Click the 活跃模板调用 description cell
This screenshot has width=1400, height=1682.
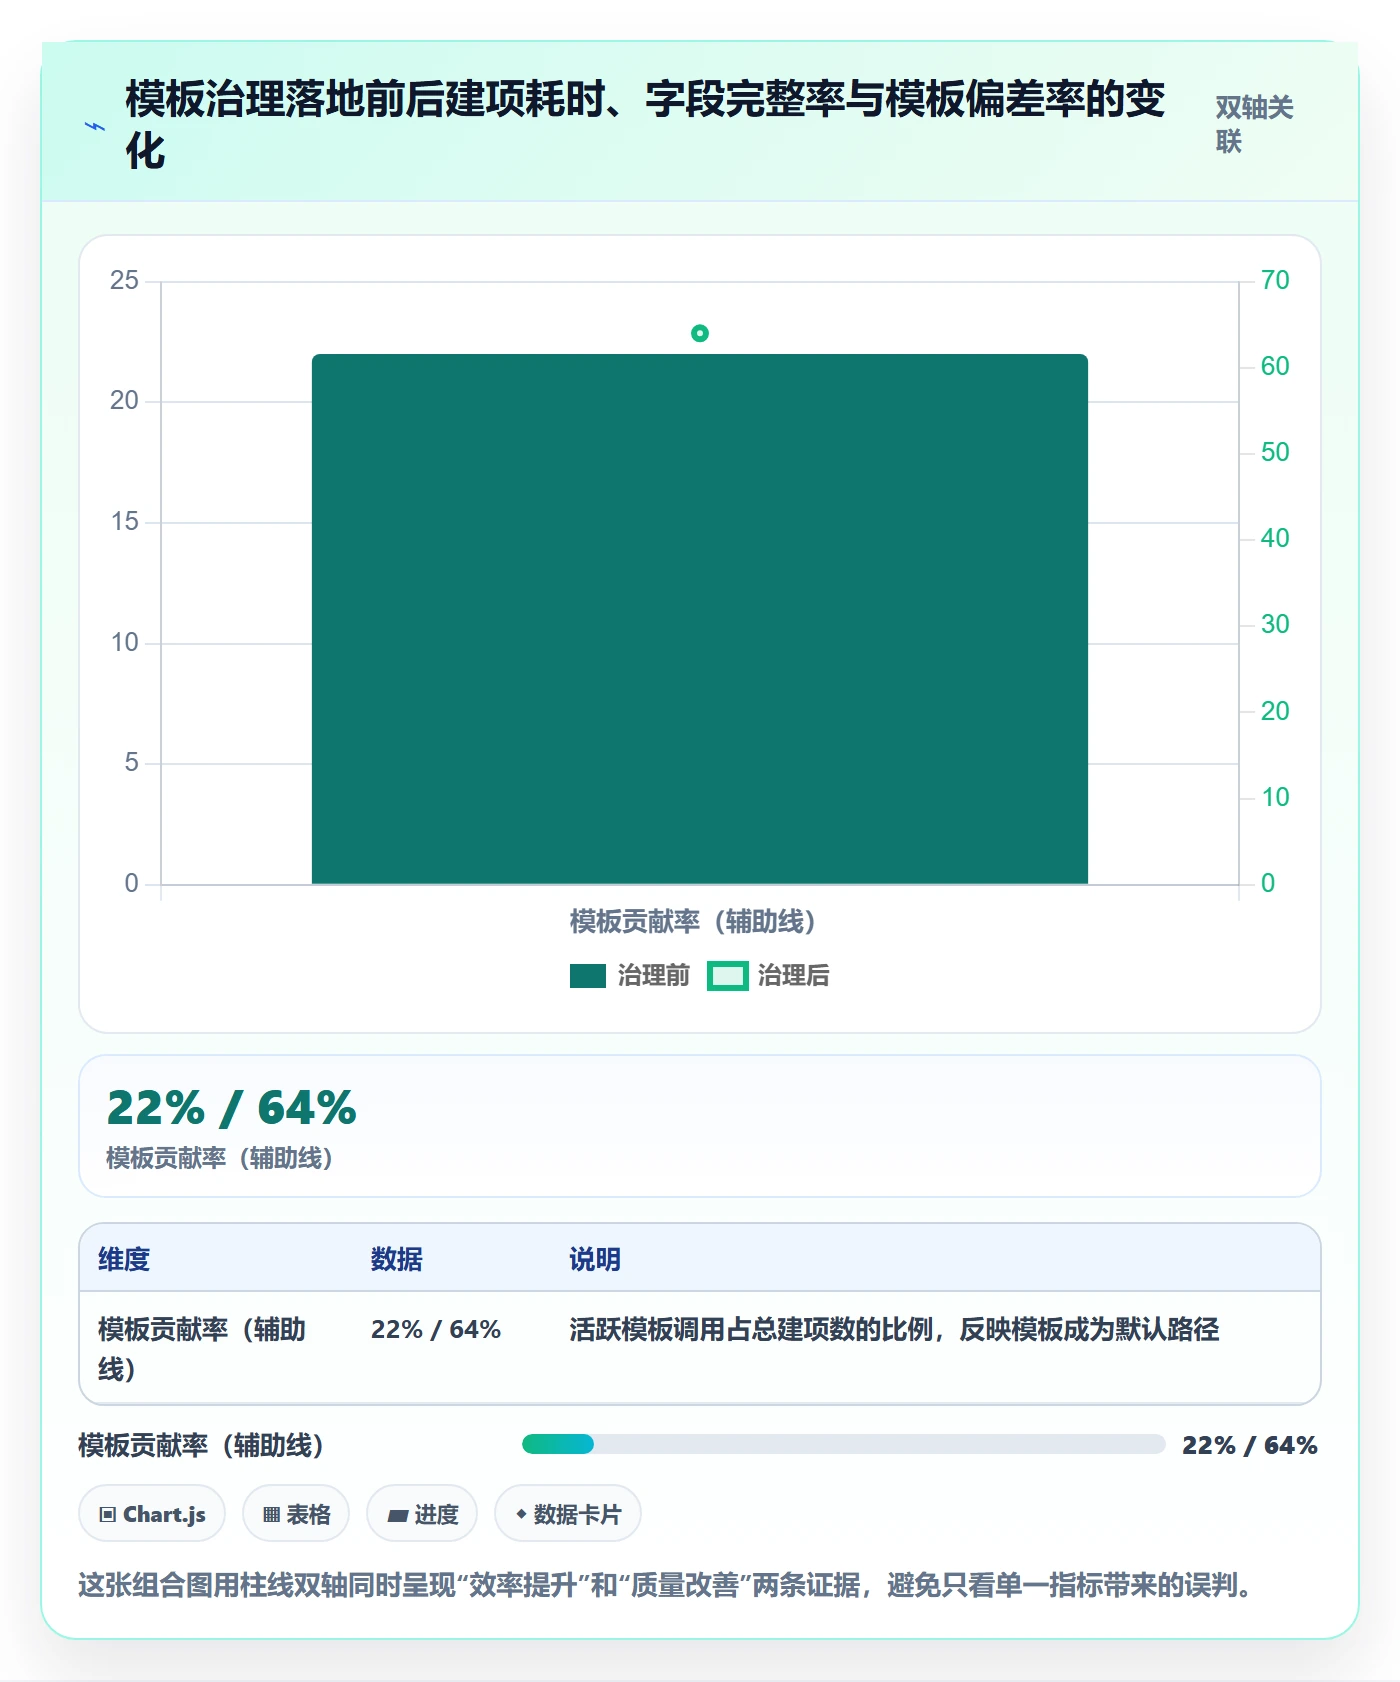click(894, 1329)
